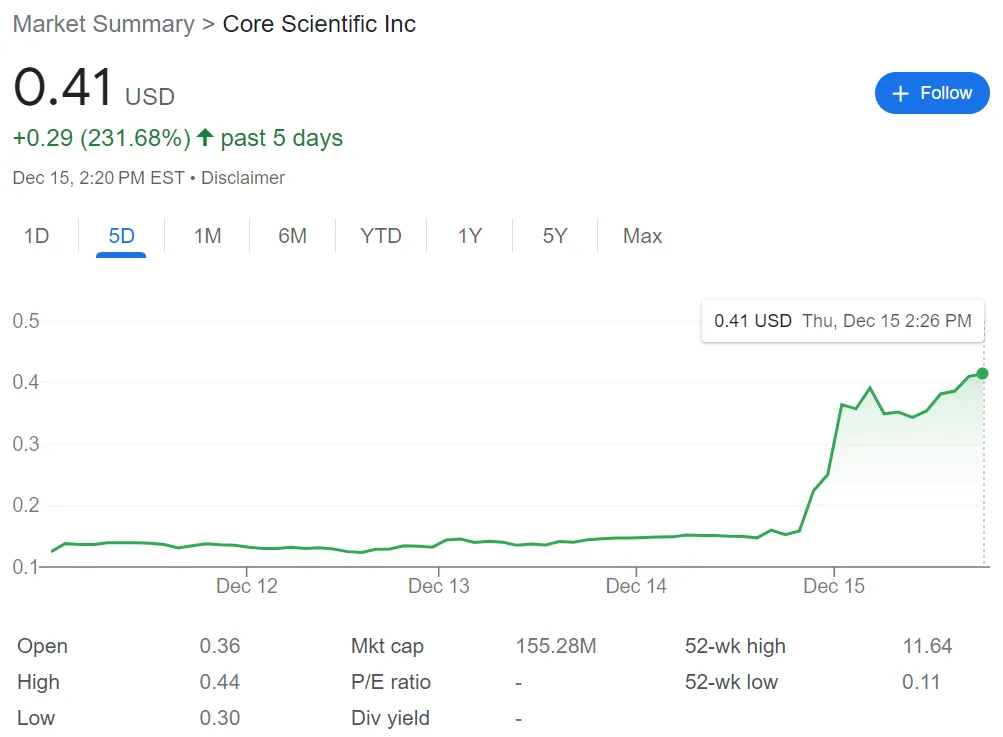The width and height of the screenshot is (1003, 737).
Task: Select the YTD chart range
Action: click(x=381, y=236)
